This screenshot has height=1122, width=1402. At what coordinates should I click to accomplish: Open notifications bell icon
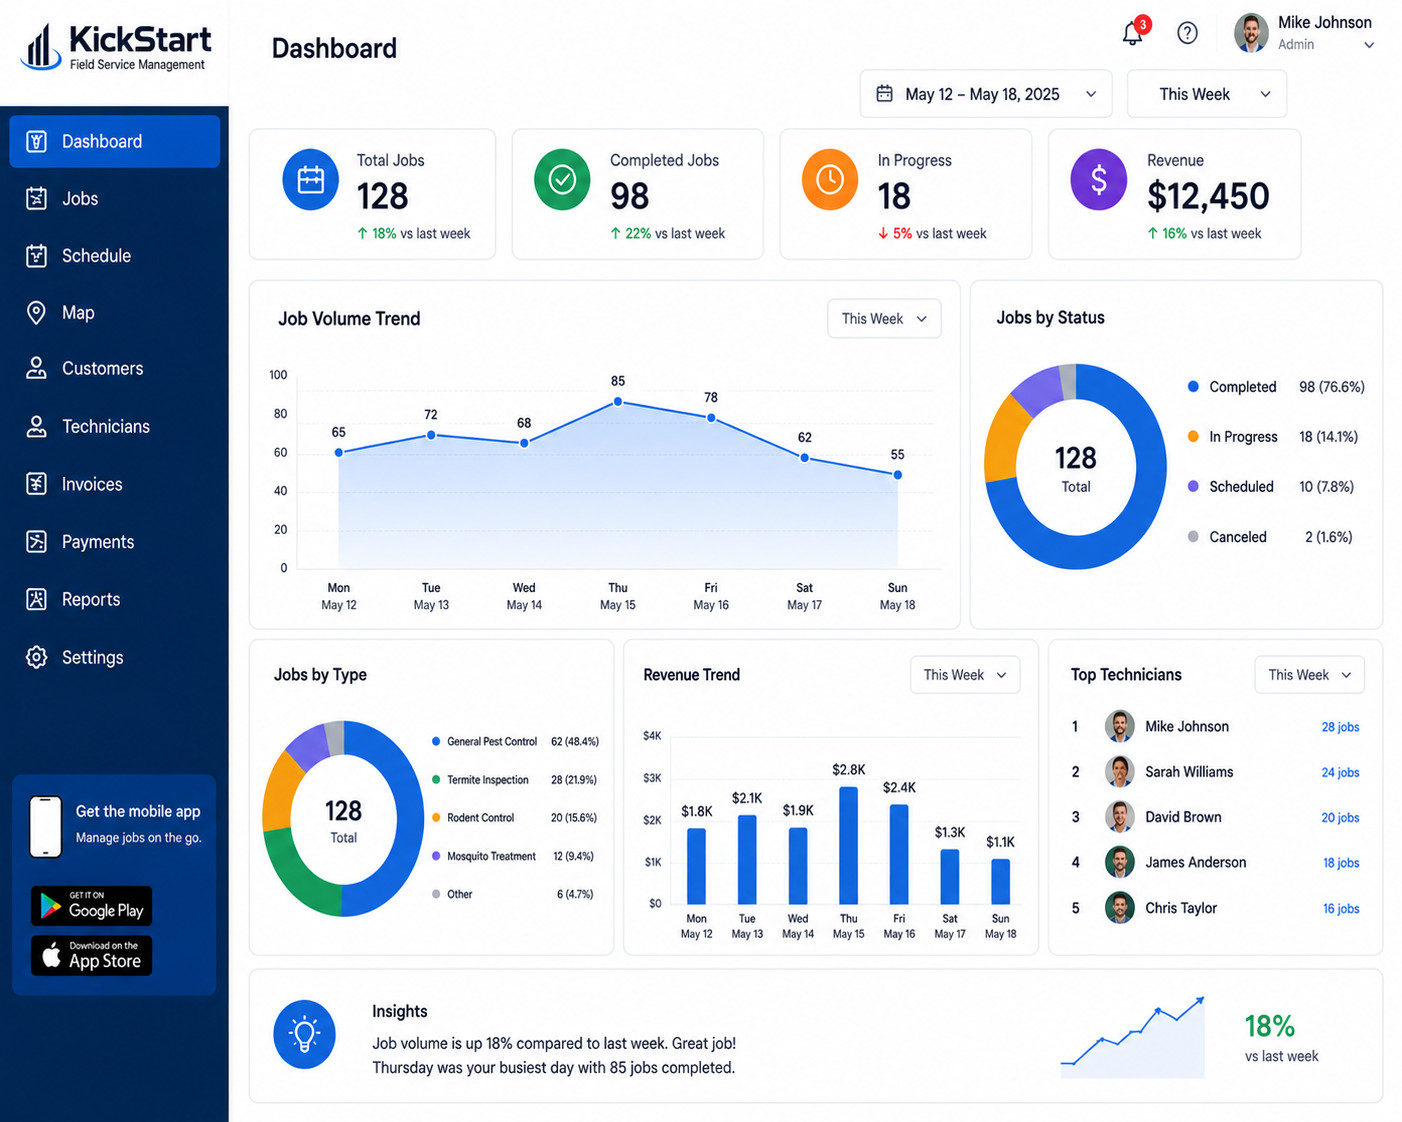1132,33
